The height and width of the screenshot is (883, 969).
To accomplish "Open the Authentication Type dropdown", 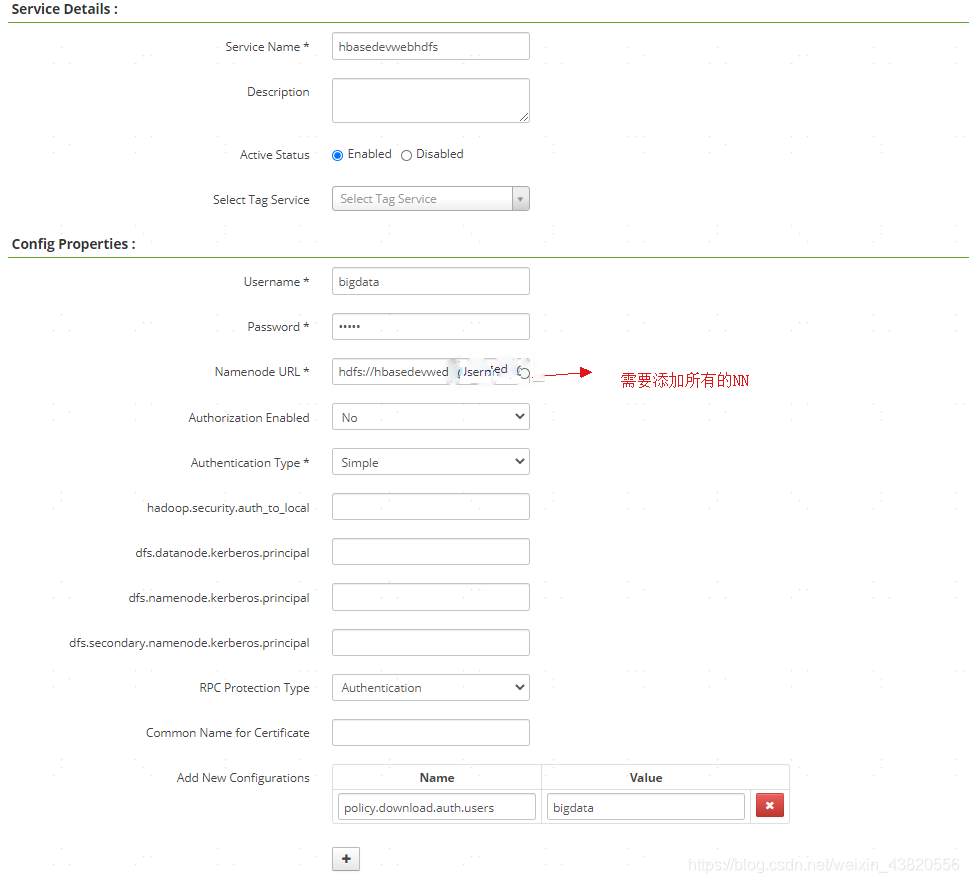I will click(430, 461).
